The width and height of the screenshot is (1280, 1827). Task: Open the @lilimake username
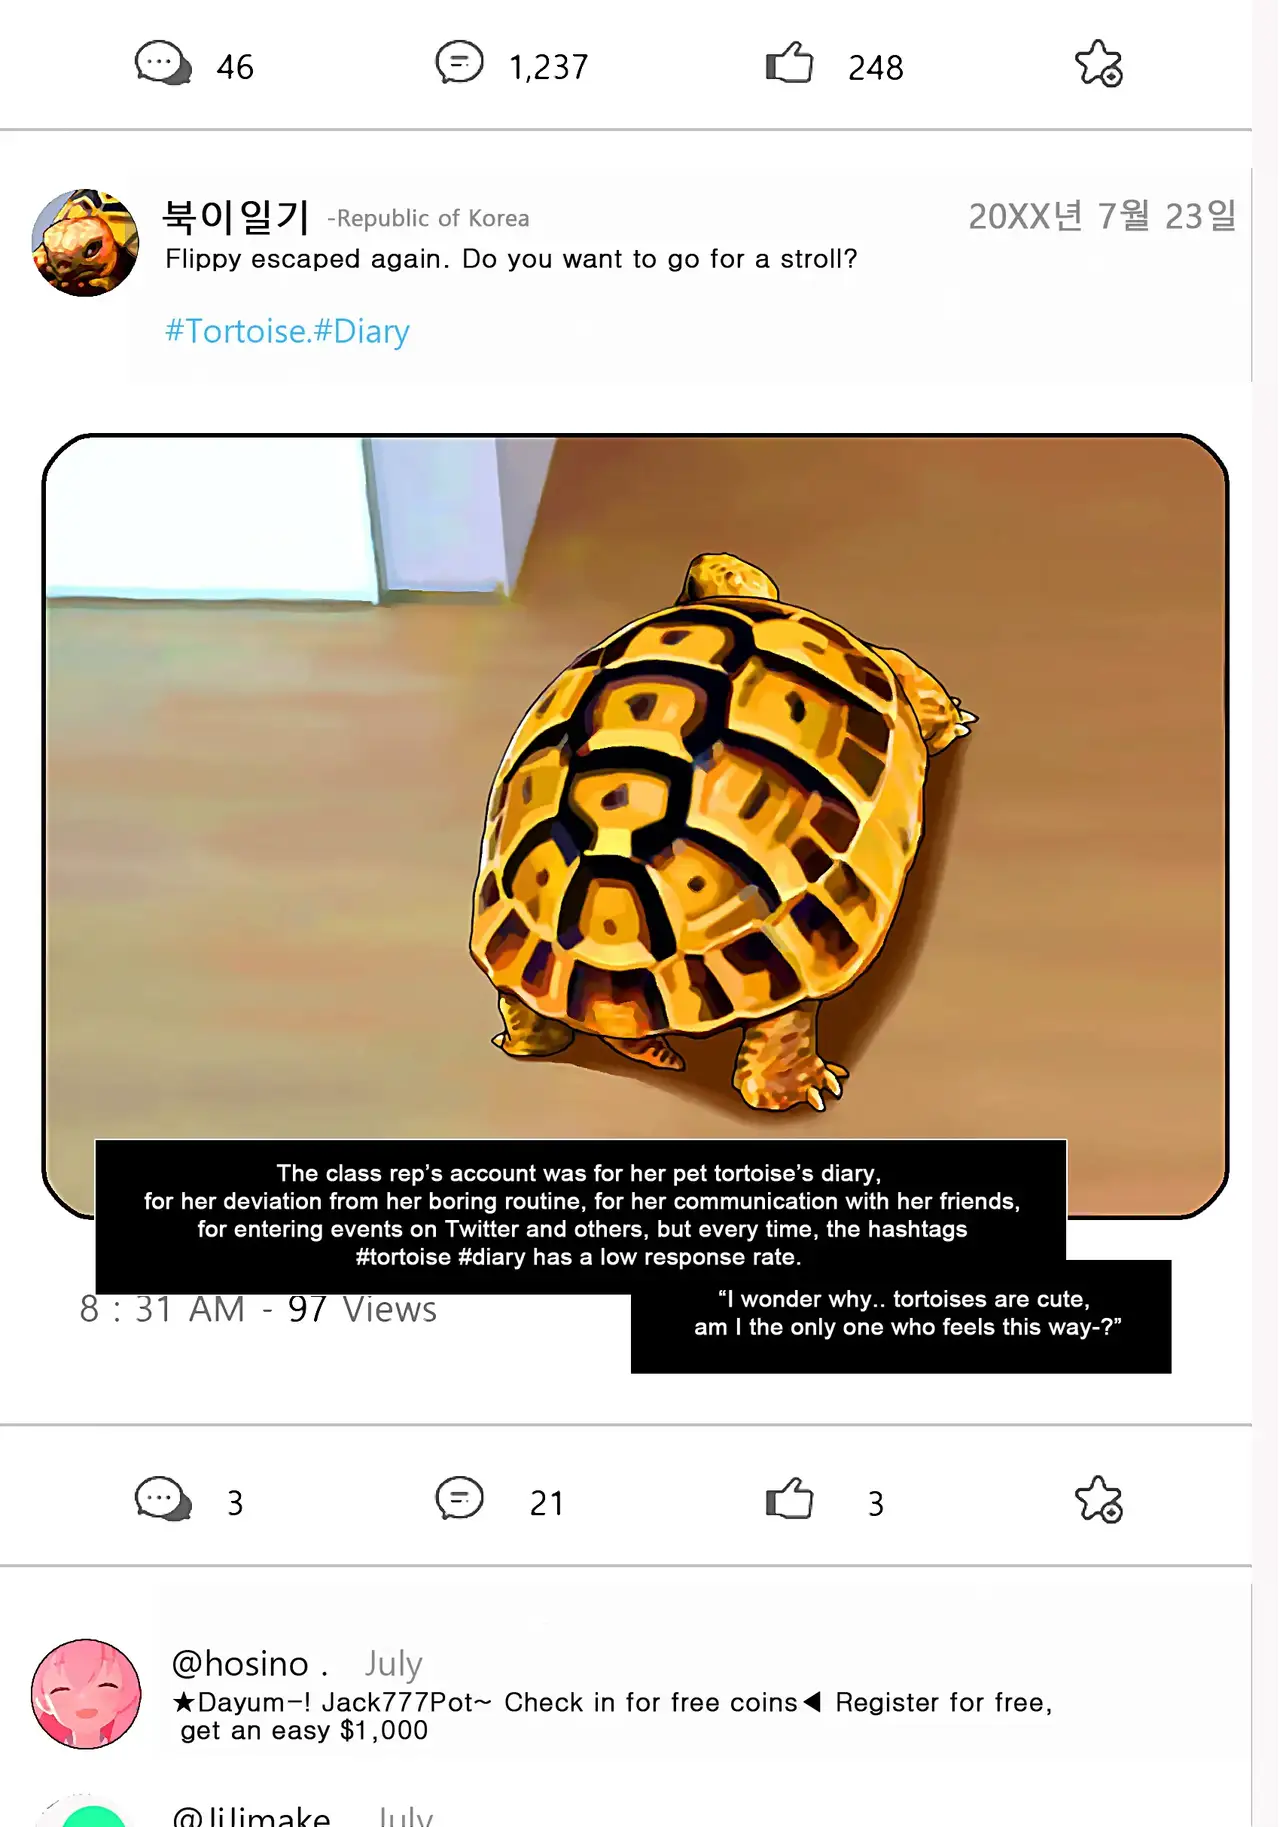(x=251, y=1815)
